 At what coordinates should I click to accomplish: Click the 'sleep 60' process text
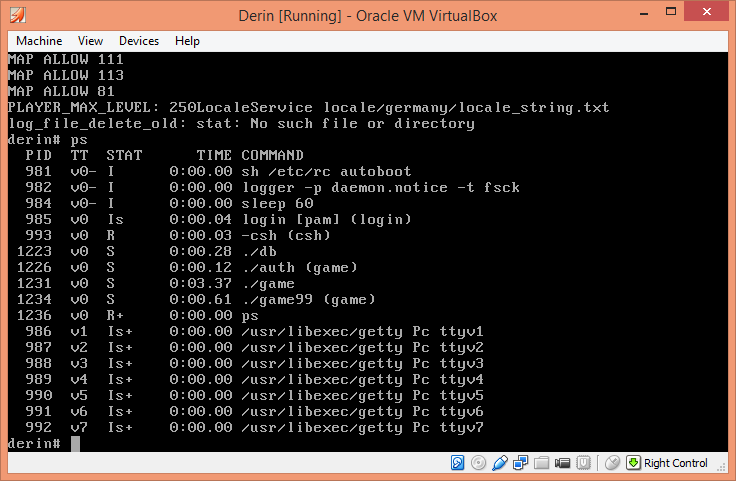(277, 203)
